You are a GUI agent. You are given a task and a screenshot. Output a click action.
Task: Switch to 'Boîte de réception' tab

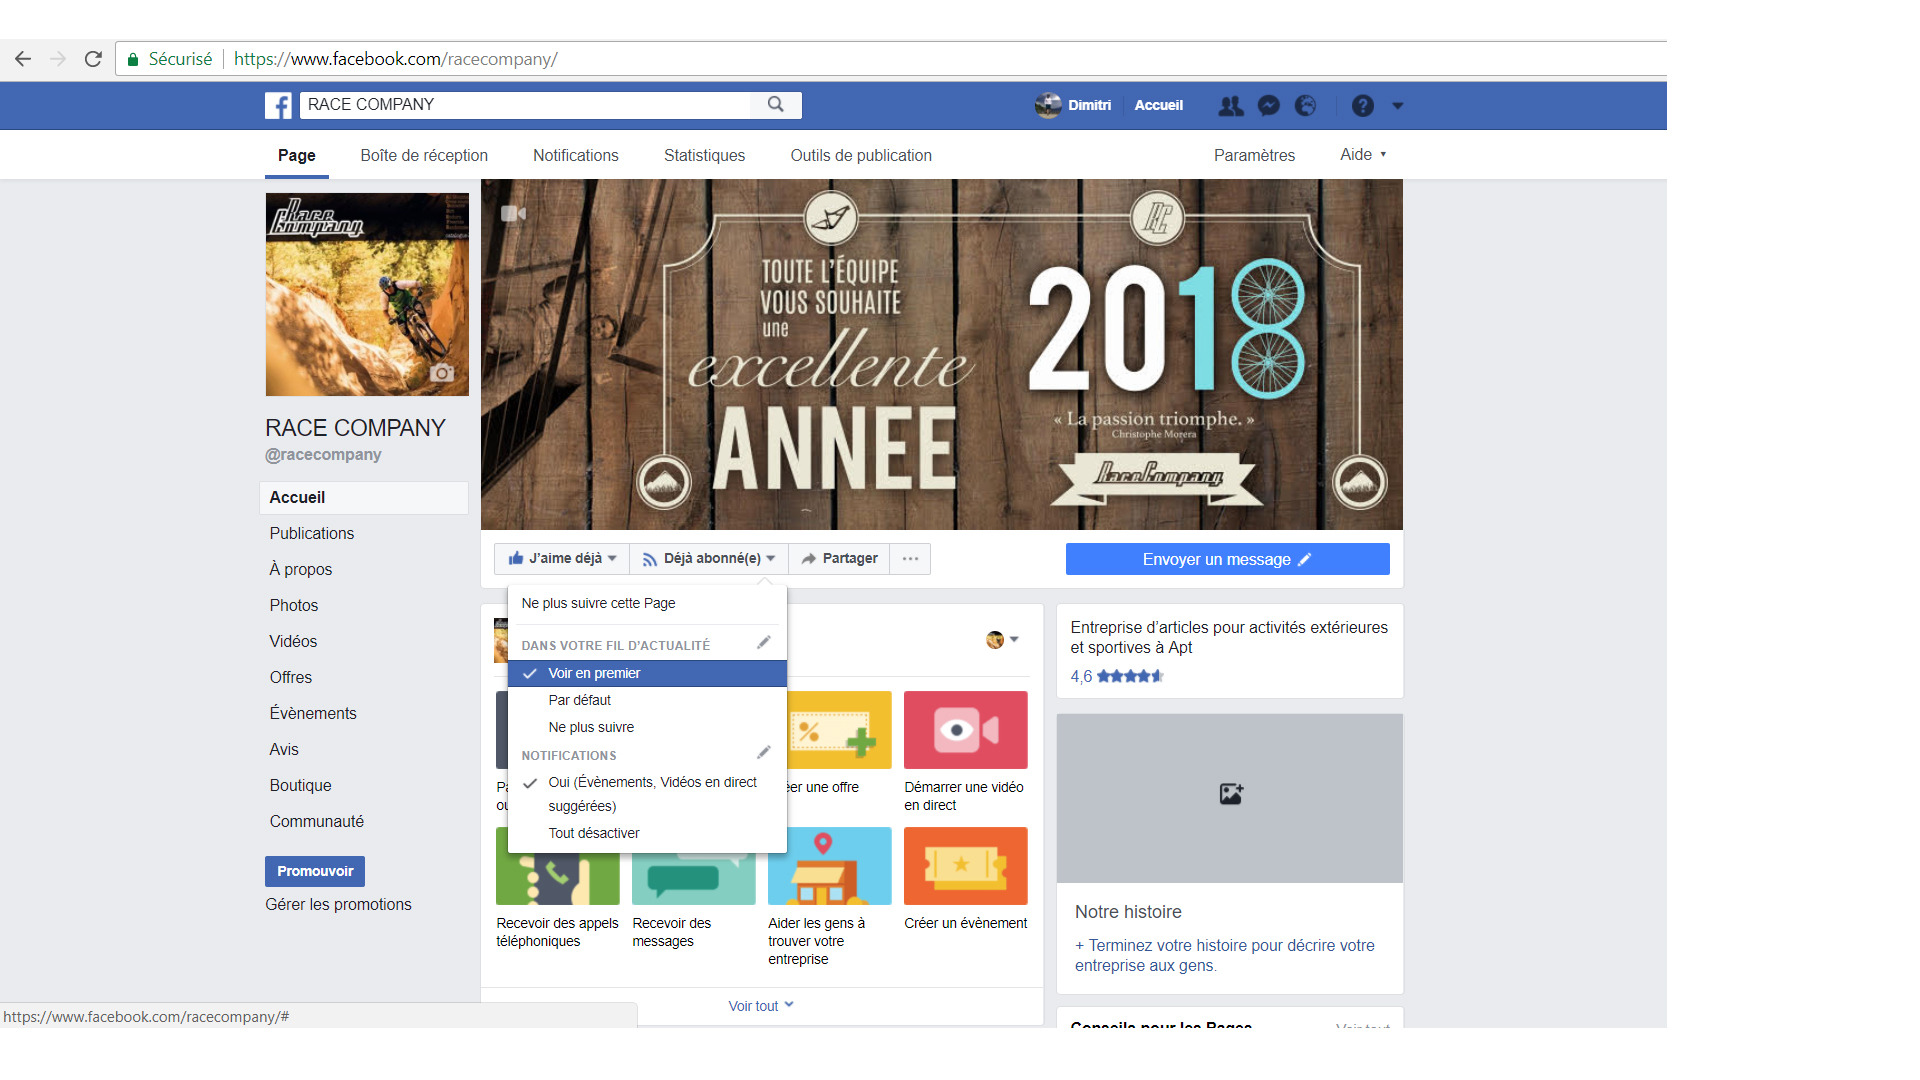click(424, 156)
